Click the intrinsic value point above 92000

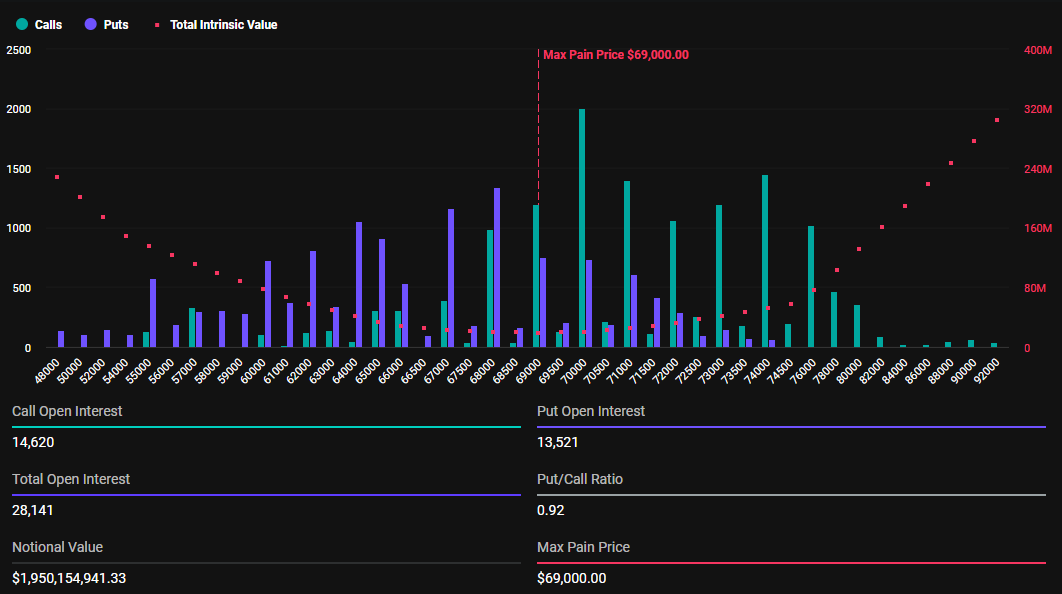point(997,120)
